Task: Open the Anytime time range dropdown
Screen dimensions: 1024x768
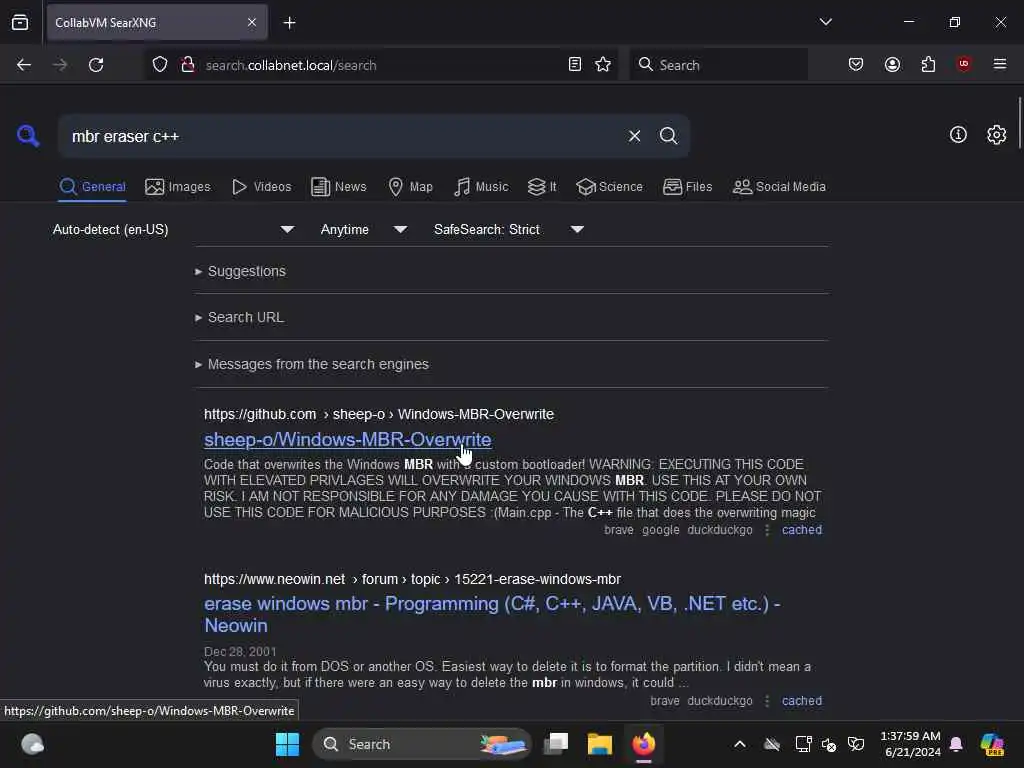Action: (x=363, y=229)
